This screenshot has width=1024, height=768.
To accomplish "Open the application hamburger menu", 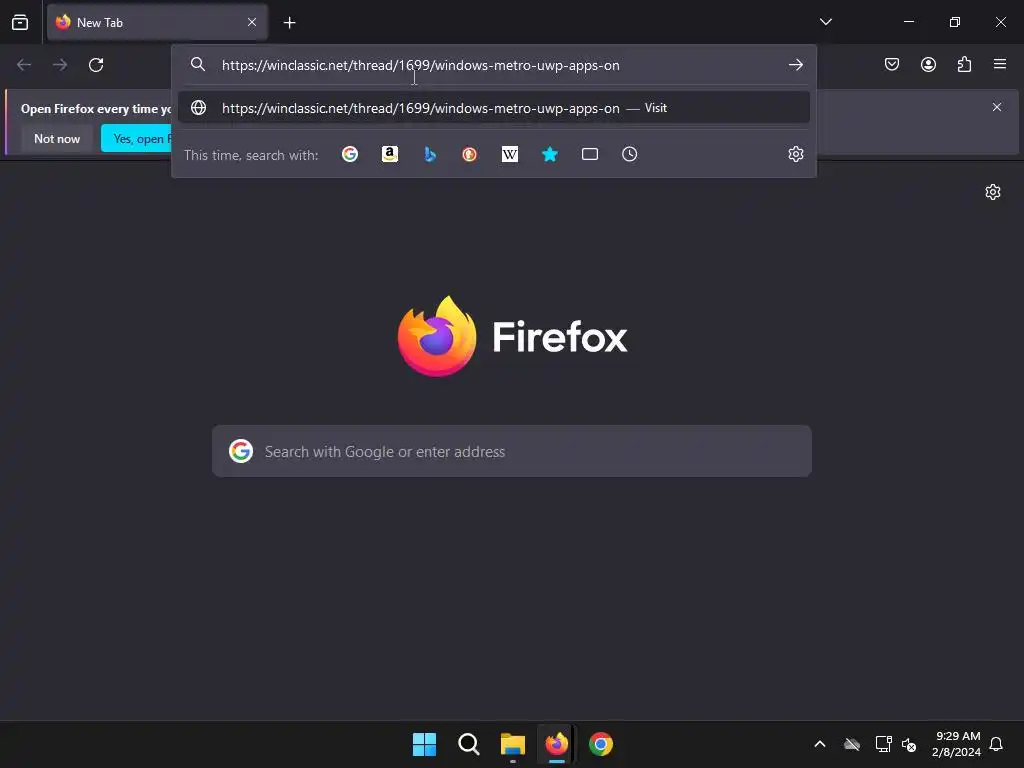I will tap(1000, 64).
